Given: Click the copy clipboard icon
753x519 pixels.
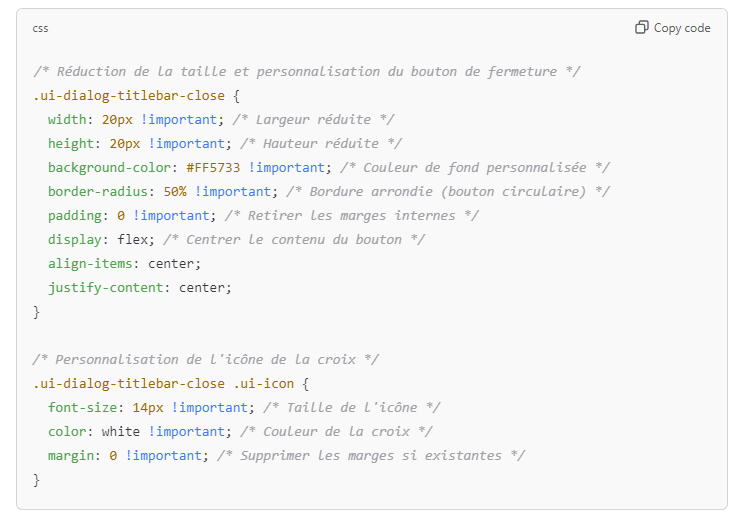Looking at the screenshot, I should pyautogui.click(x=642, y=27).
